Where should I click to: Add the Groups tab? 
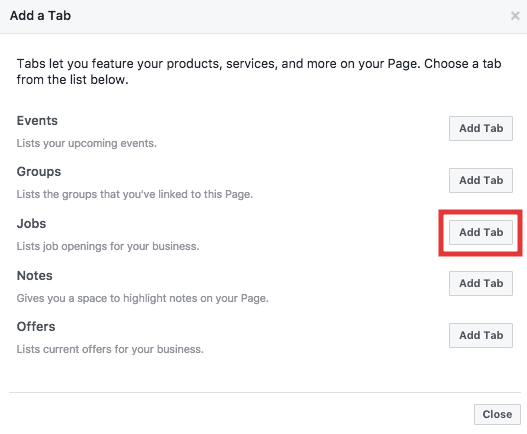coord(481,181)
